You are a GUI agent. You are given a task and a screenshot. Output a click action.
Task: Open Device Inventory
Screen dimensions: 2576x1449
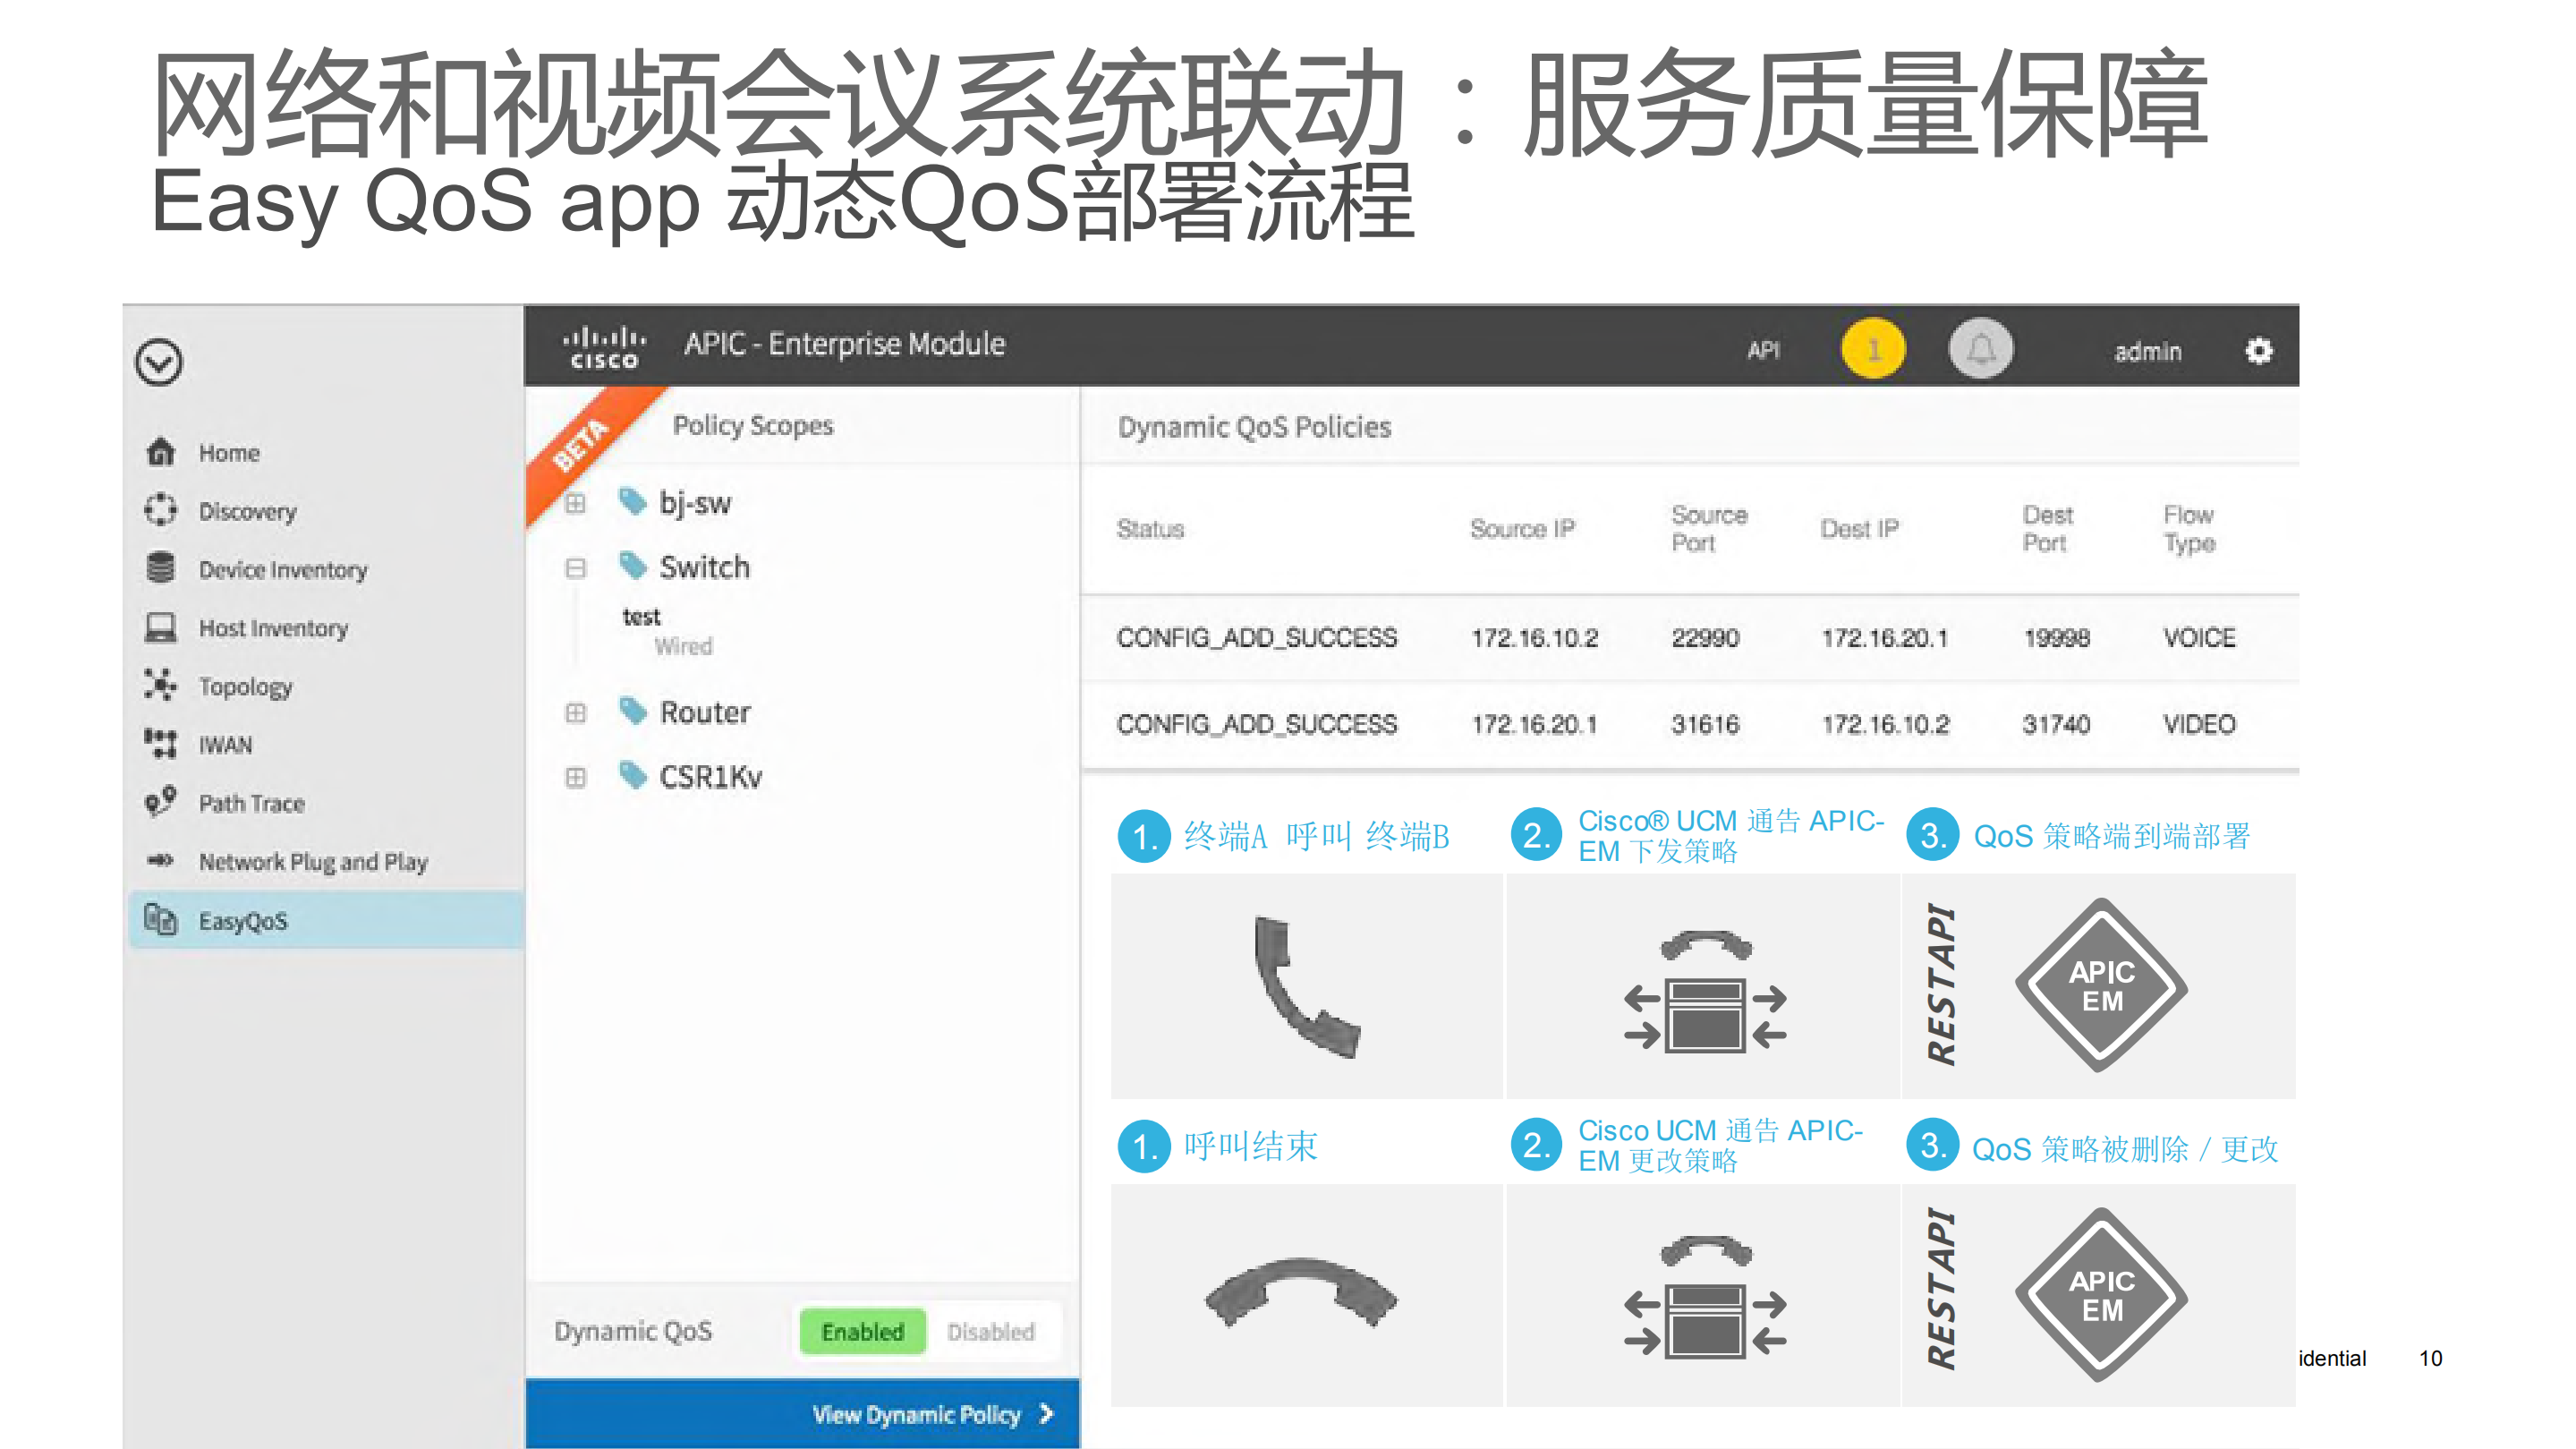coord(281,570)
